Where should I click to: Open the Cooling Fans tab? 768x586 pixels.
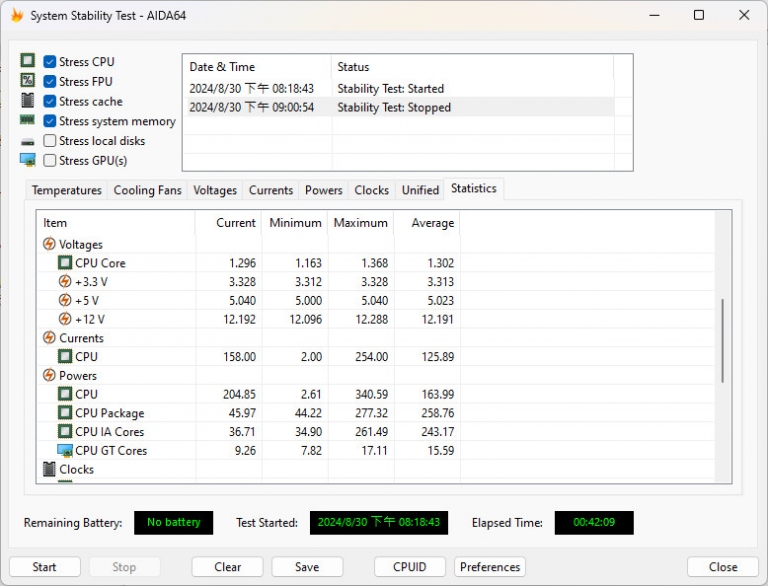pyautogui.click(x=147, y=190)
